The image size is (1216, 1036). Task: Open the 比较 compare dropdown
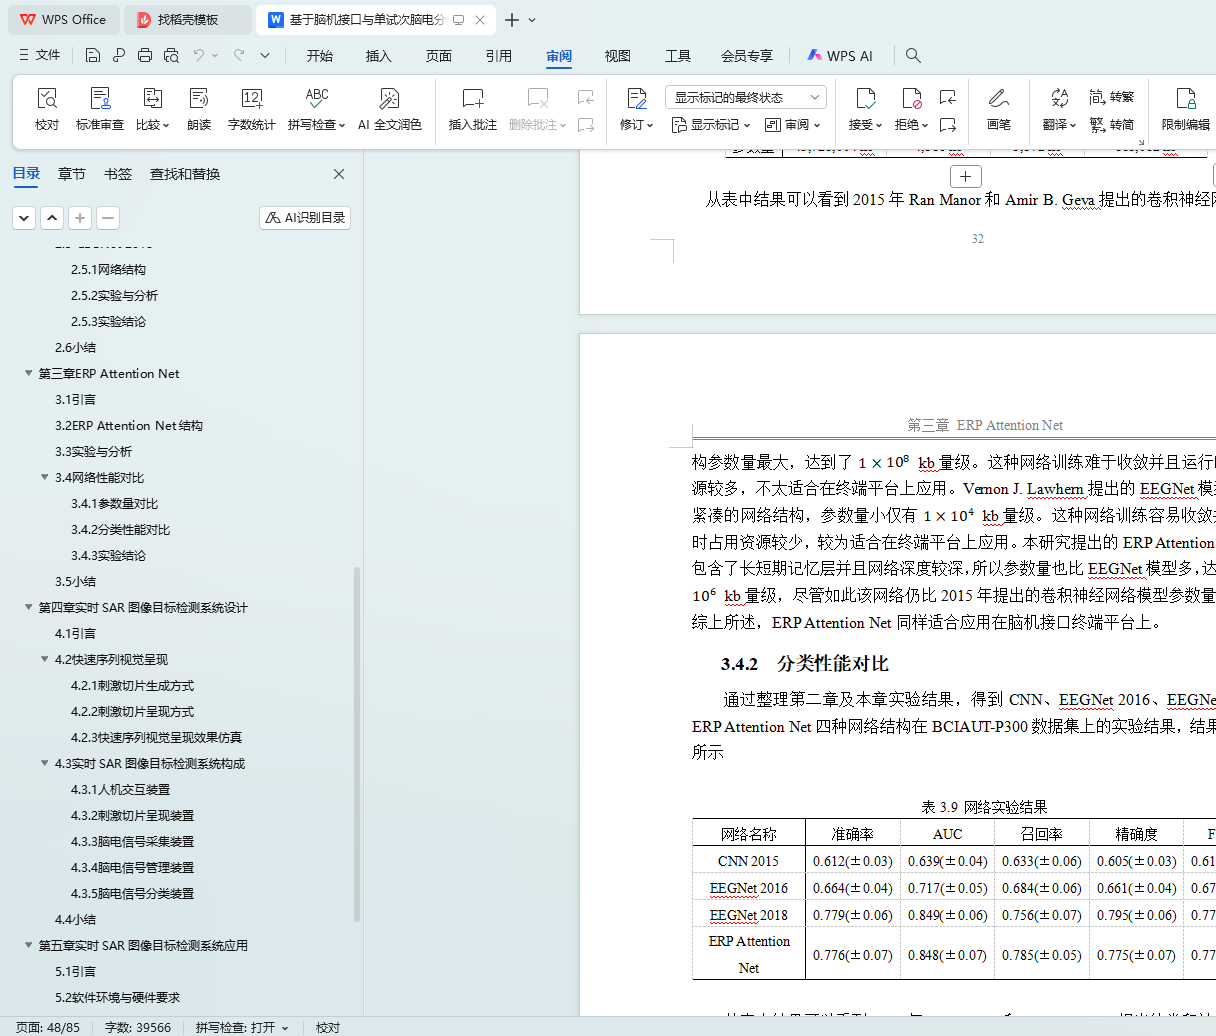[x=152, y=109]
